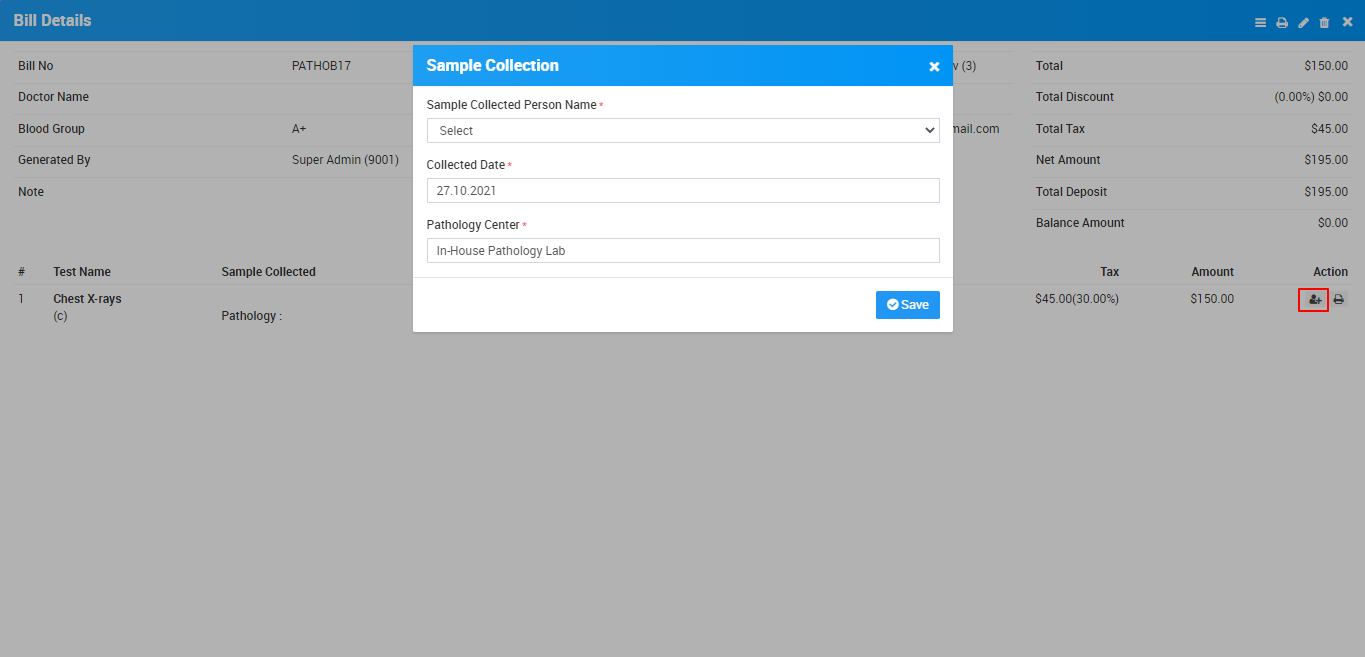Viewport: 1365px width, 657px height.
Task: Save the sample collection details
Action: pyautogui.click(x=907, y=305)
